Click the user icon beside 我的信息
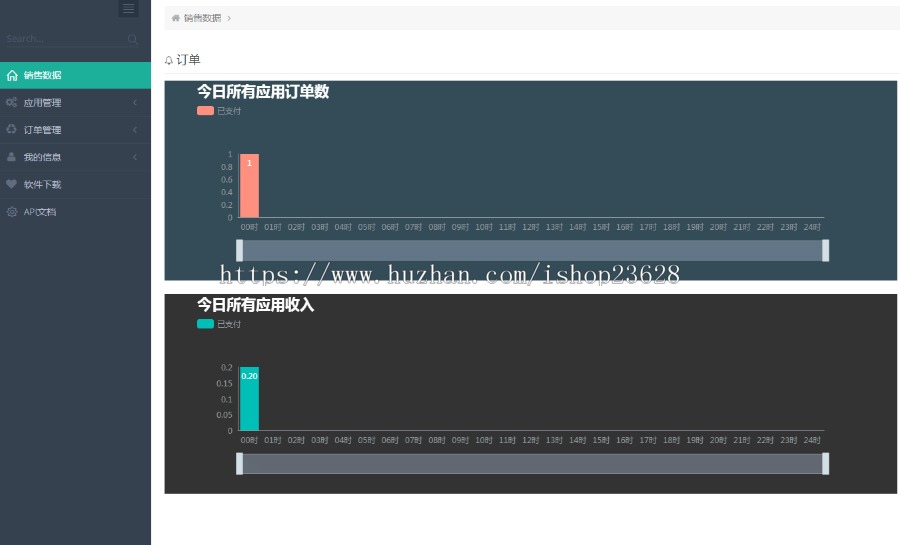 click(11, 157)
